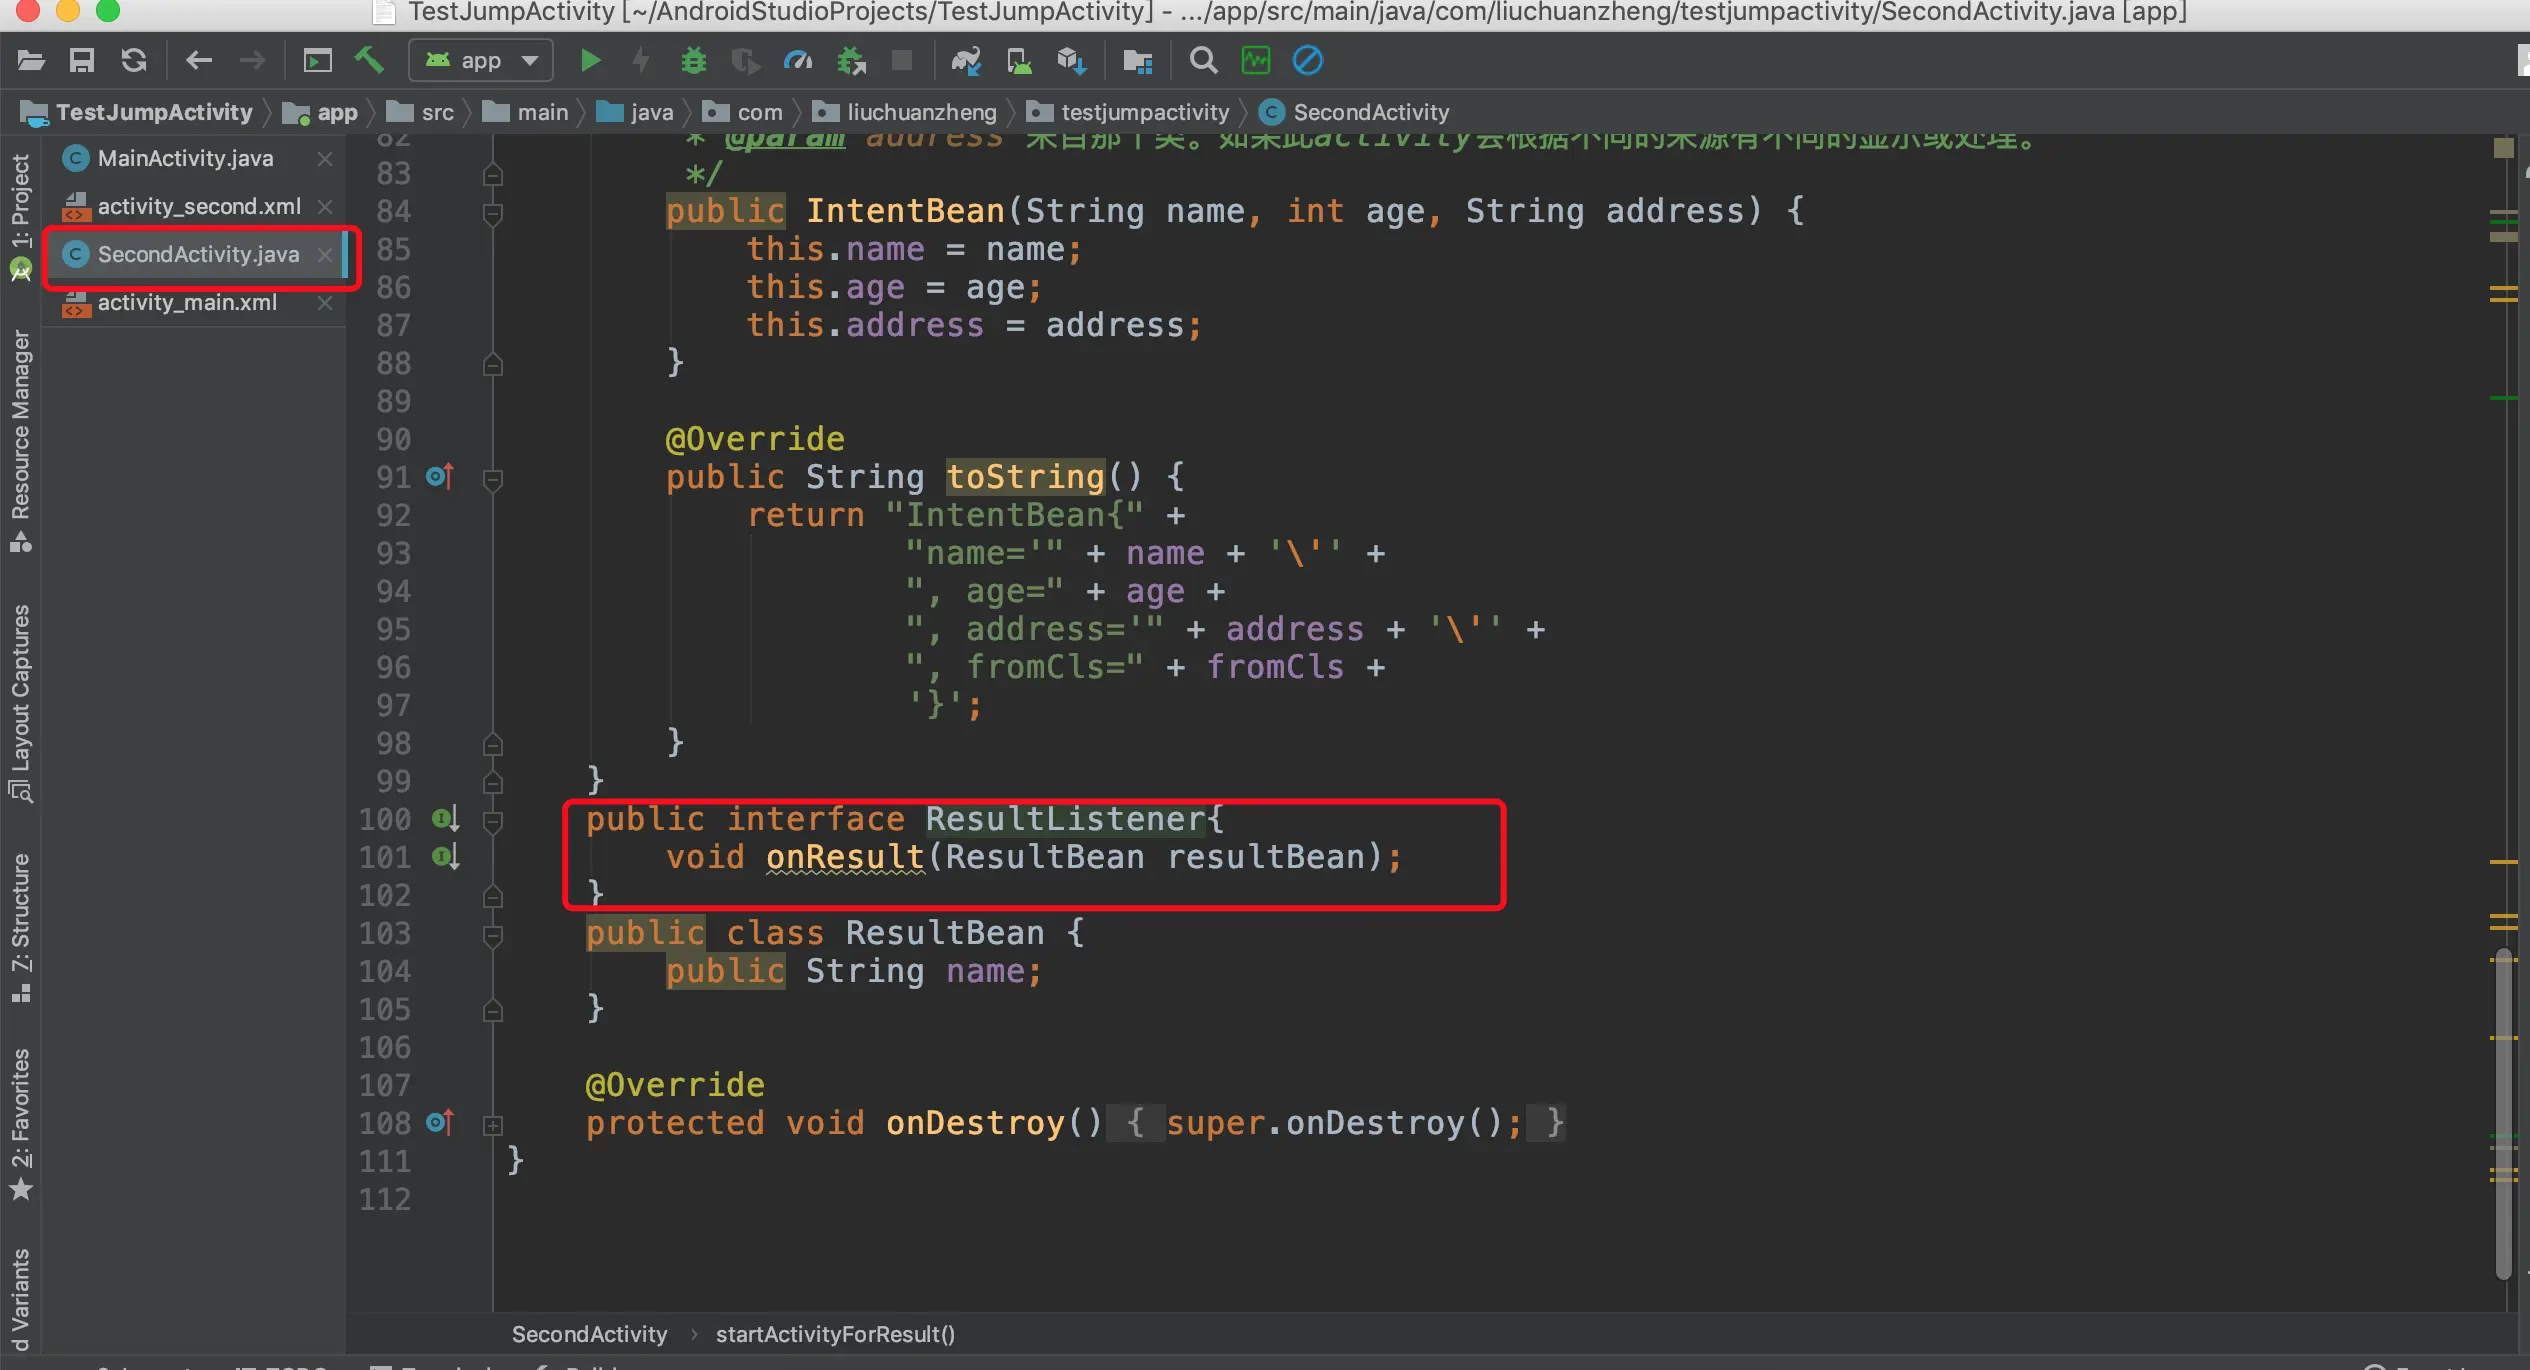This screenshot has height=1370, width=2530.
Task: Collapse ResultBean class fold at line 103
Action: tap(492, 935)
